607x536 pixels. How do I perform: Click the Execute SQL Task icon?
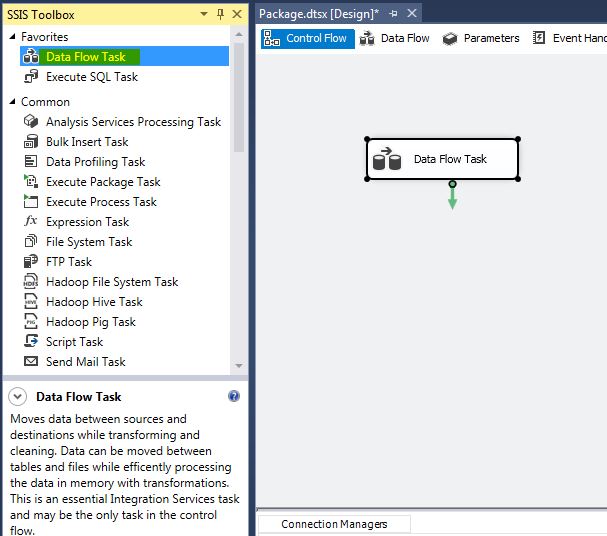coord(31,77)
